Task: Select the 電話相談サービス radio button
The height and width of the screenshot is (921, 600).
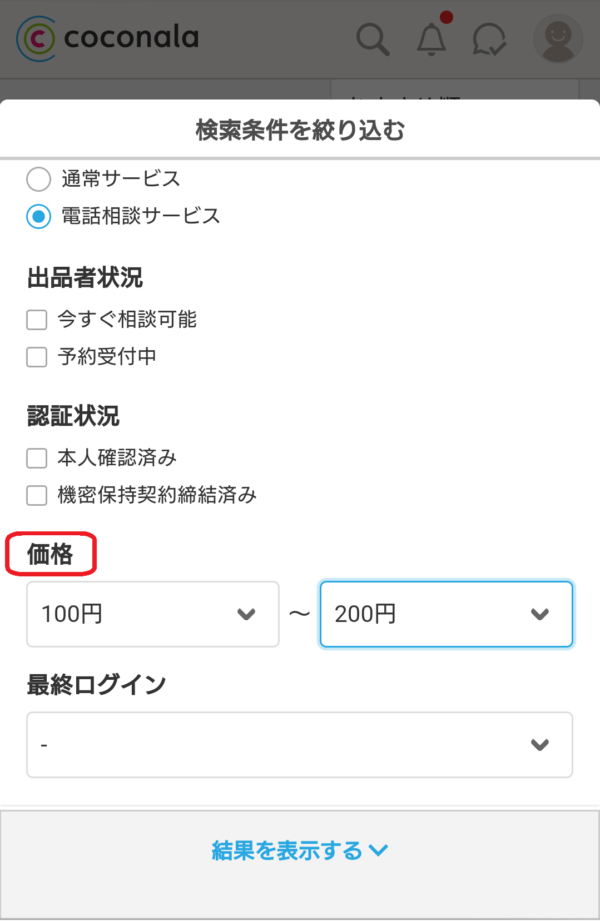Action: click(x=38, y=216)
